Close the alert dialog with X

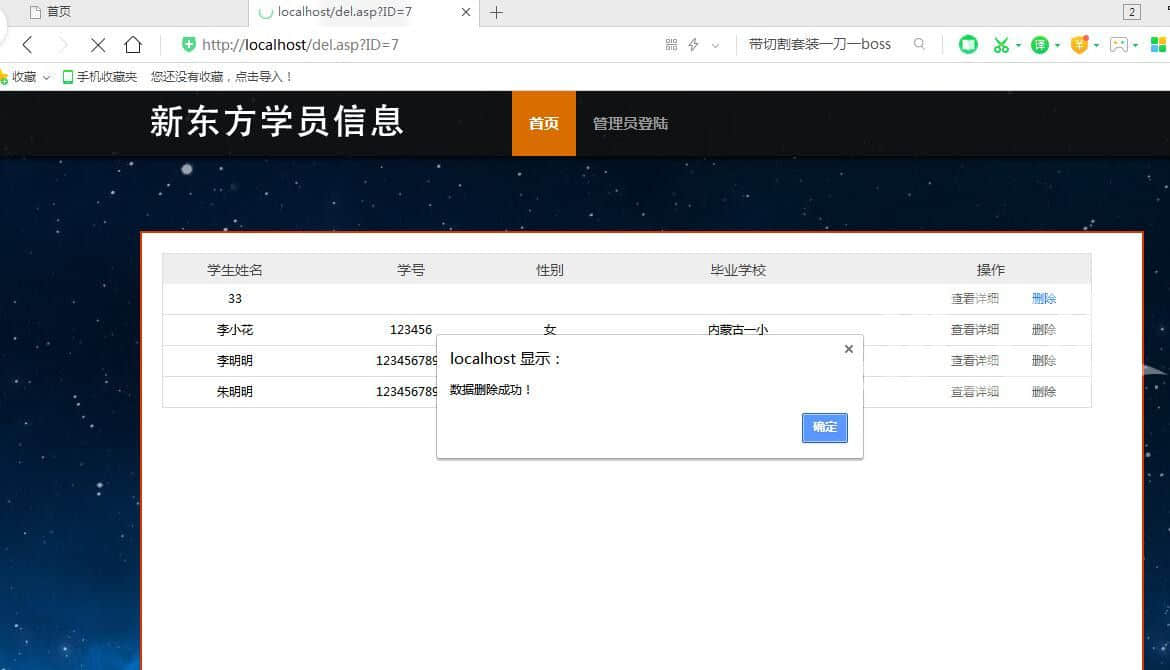pos(848,349)
